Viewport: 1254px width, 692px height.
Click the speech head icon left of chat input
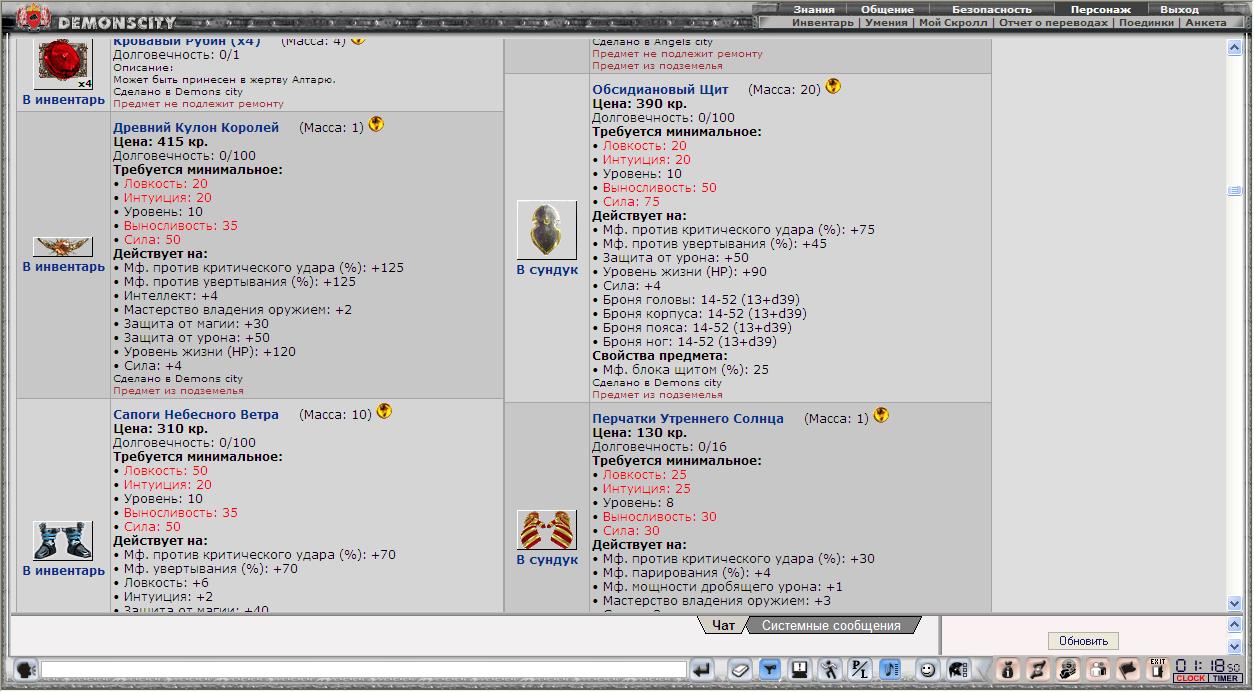pyautogui.click(x=26, y=669)
